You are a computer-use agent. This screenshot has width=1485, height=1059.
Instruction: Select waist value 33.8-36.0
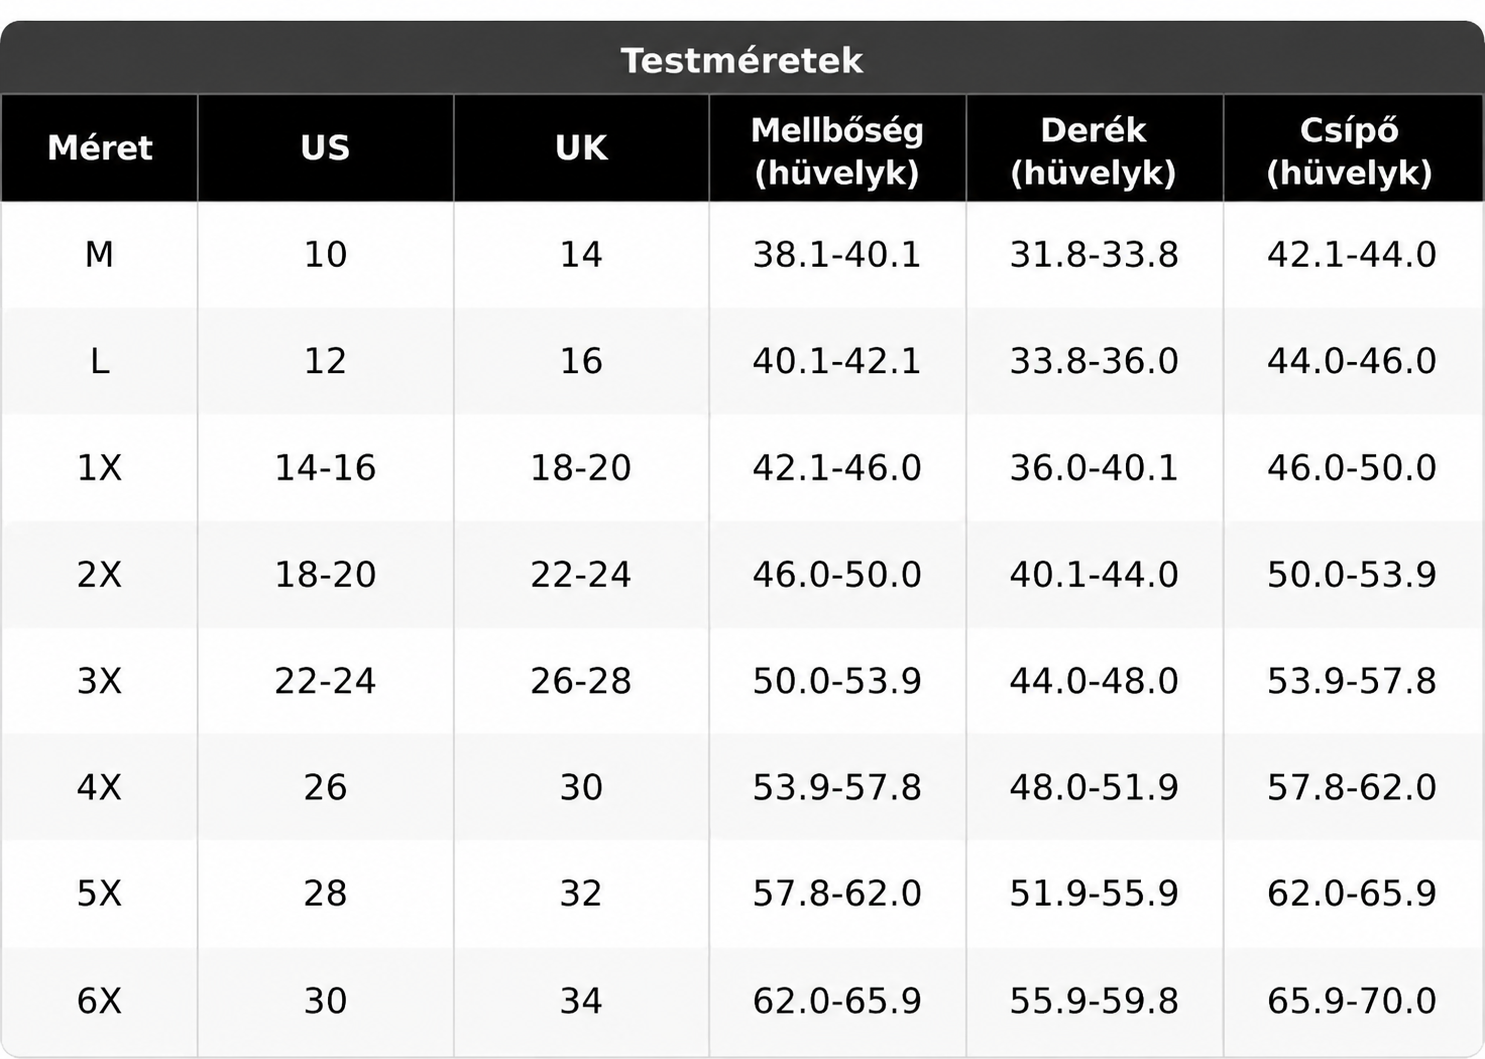pyautogui.click(x=1094, y=361)
